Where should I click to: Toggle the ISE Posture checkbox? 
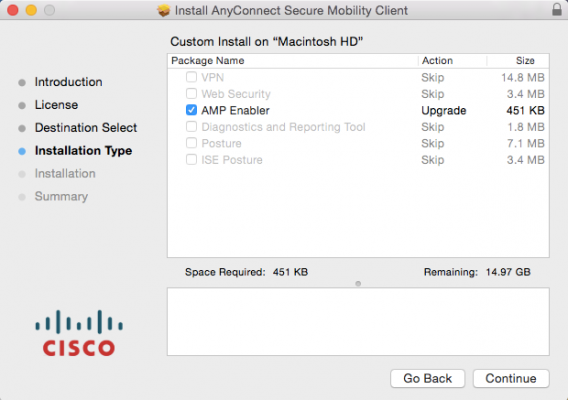[x=191, y=159]
